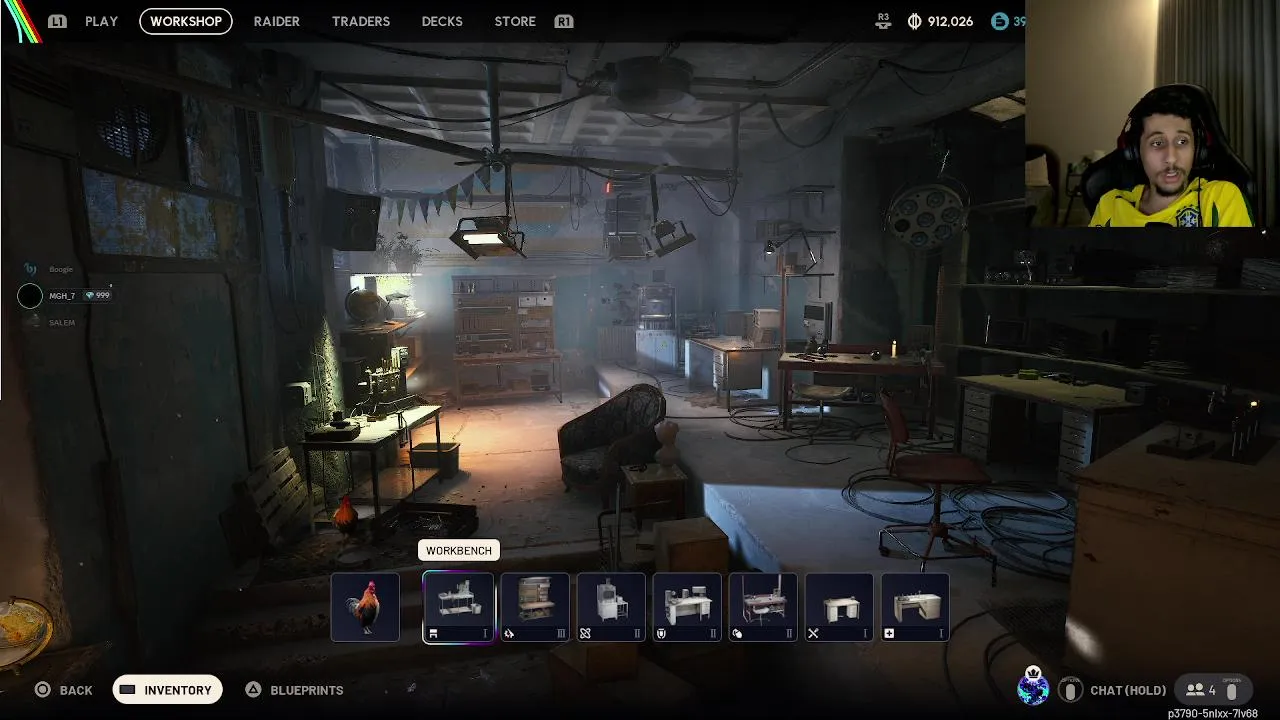This screenshot has width=1280, height=720.
Task: Open the utility station with crossed-tools icon
Action: 839,607
